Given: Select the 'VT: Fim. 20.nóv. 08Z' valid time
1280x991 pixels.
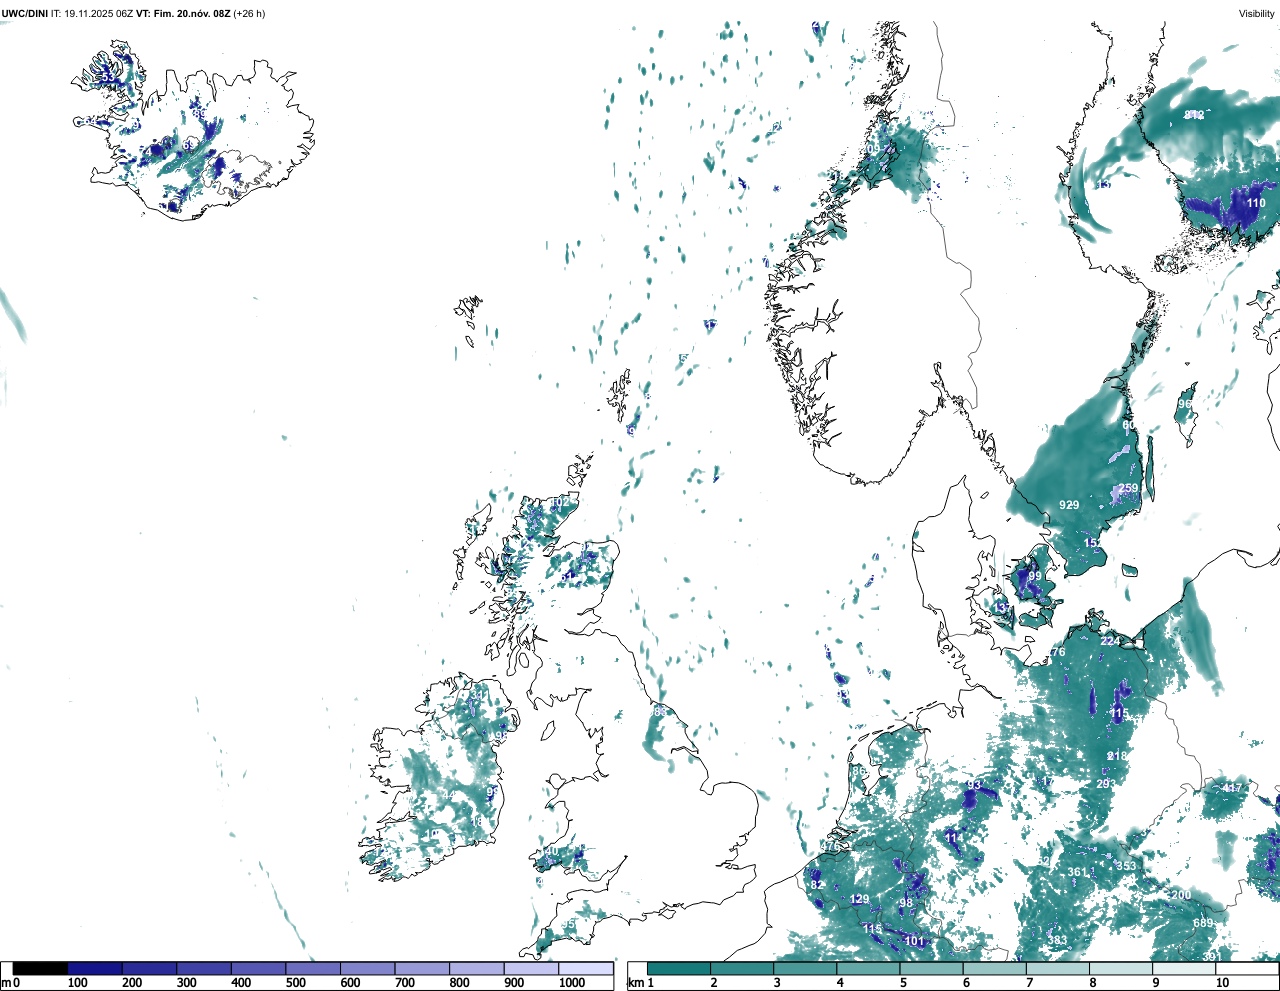Looking at the screenshot, I should (x=183, y=13).
